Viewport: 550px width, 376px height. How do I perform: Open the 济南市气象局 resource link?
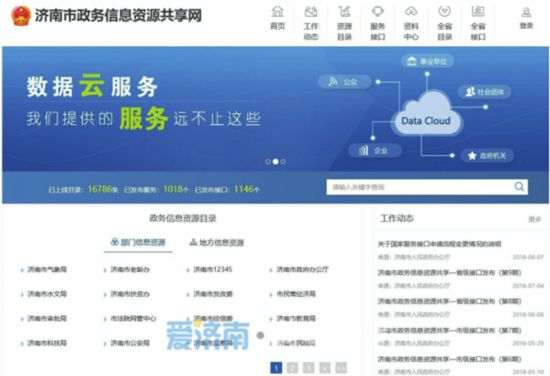click(47, 269)
